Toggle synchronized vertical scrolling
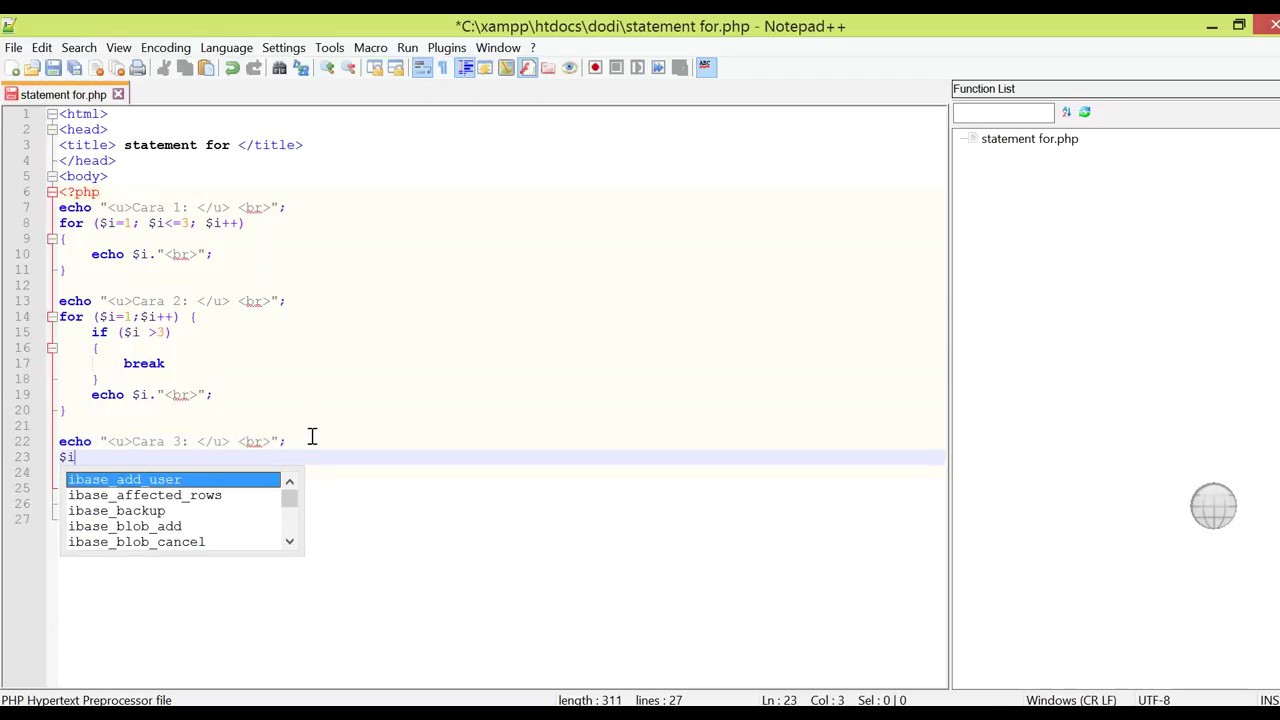Viewport: 1280px width, 720px height. tap(374, 68)
